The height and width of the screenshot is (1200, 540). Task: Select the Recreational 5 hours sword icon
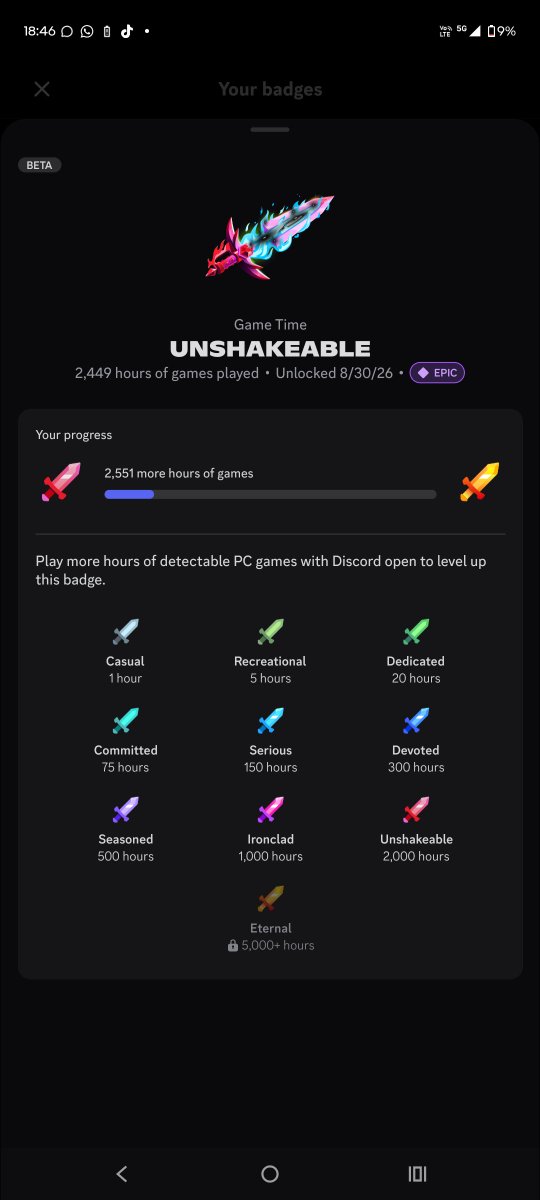[x=270, y=632]
